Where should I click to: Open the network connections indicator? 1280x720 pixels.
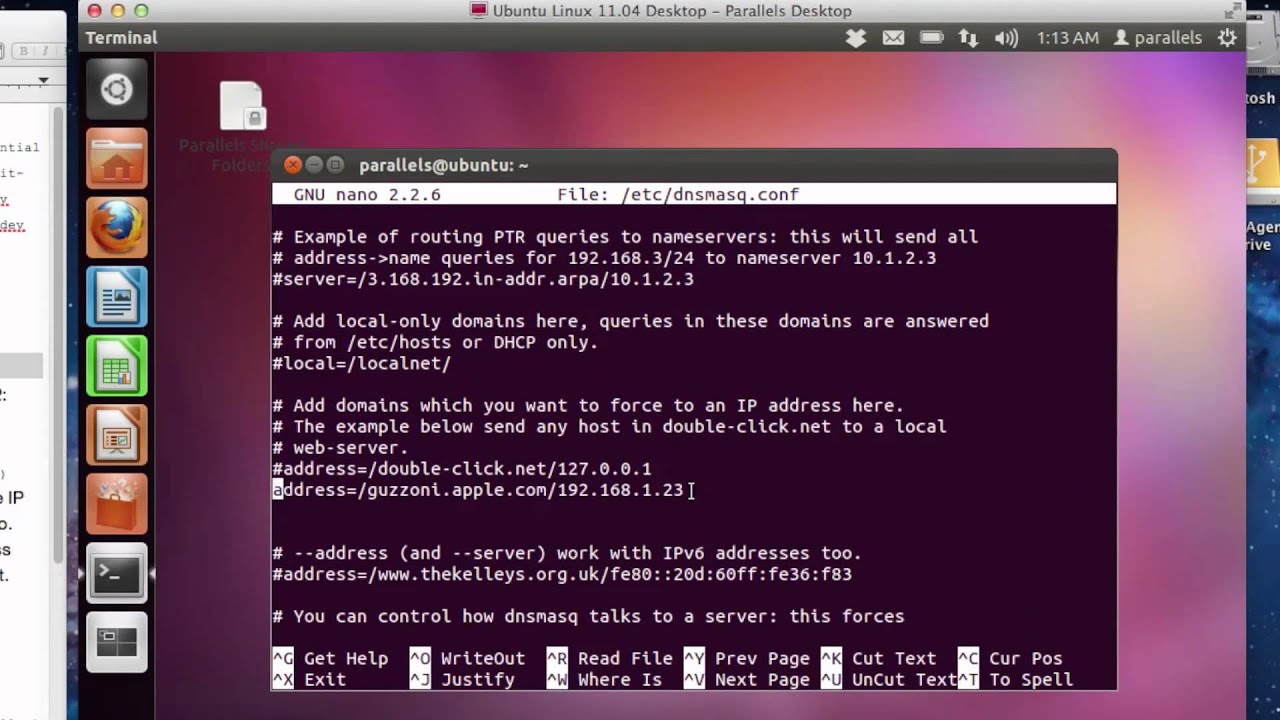pos(968,38)
